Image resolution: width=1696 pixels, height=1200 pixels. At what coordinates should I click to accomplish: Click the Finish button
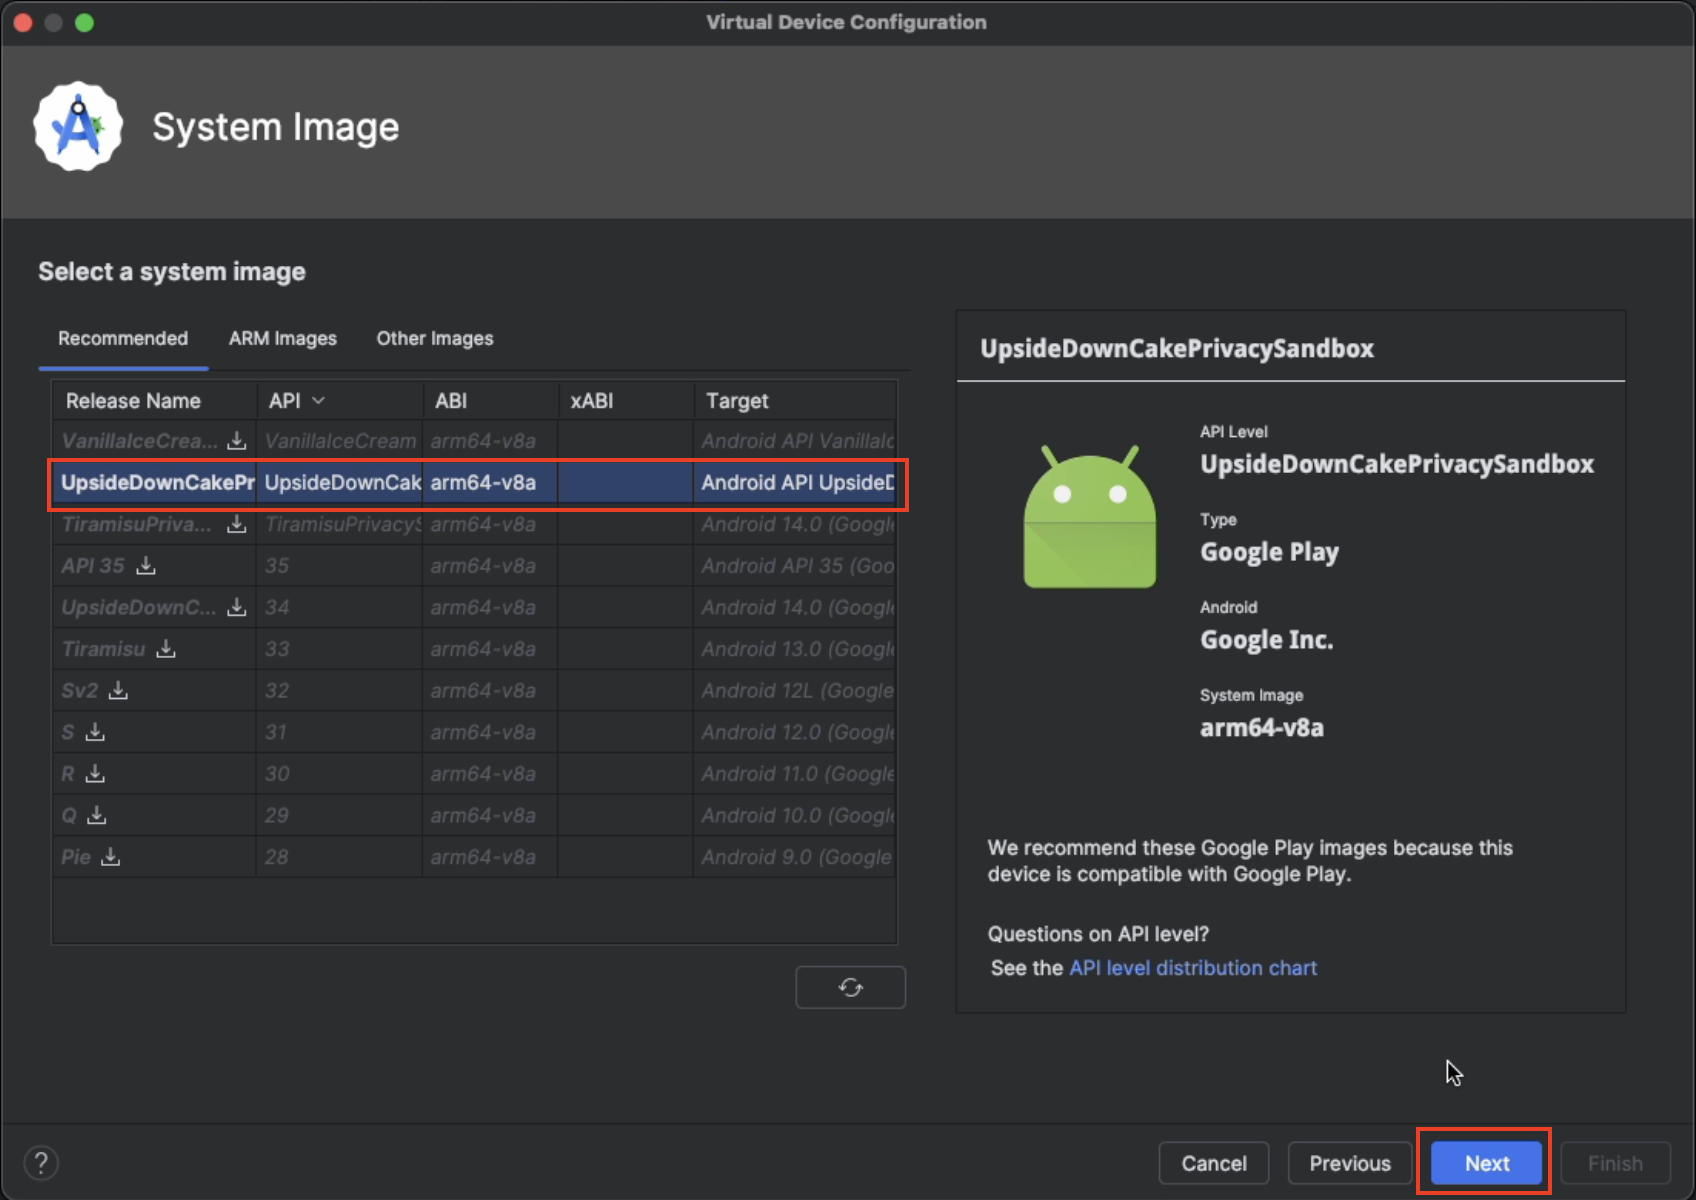(x=1615, y=1163)
